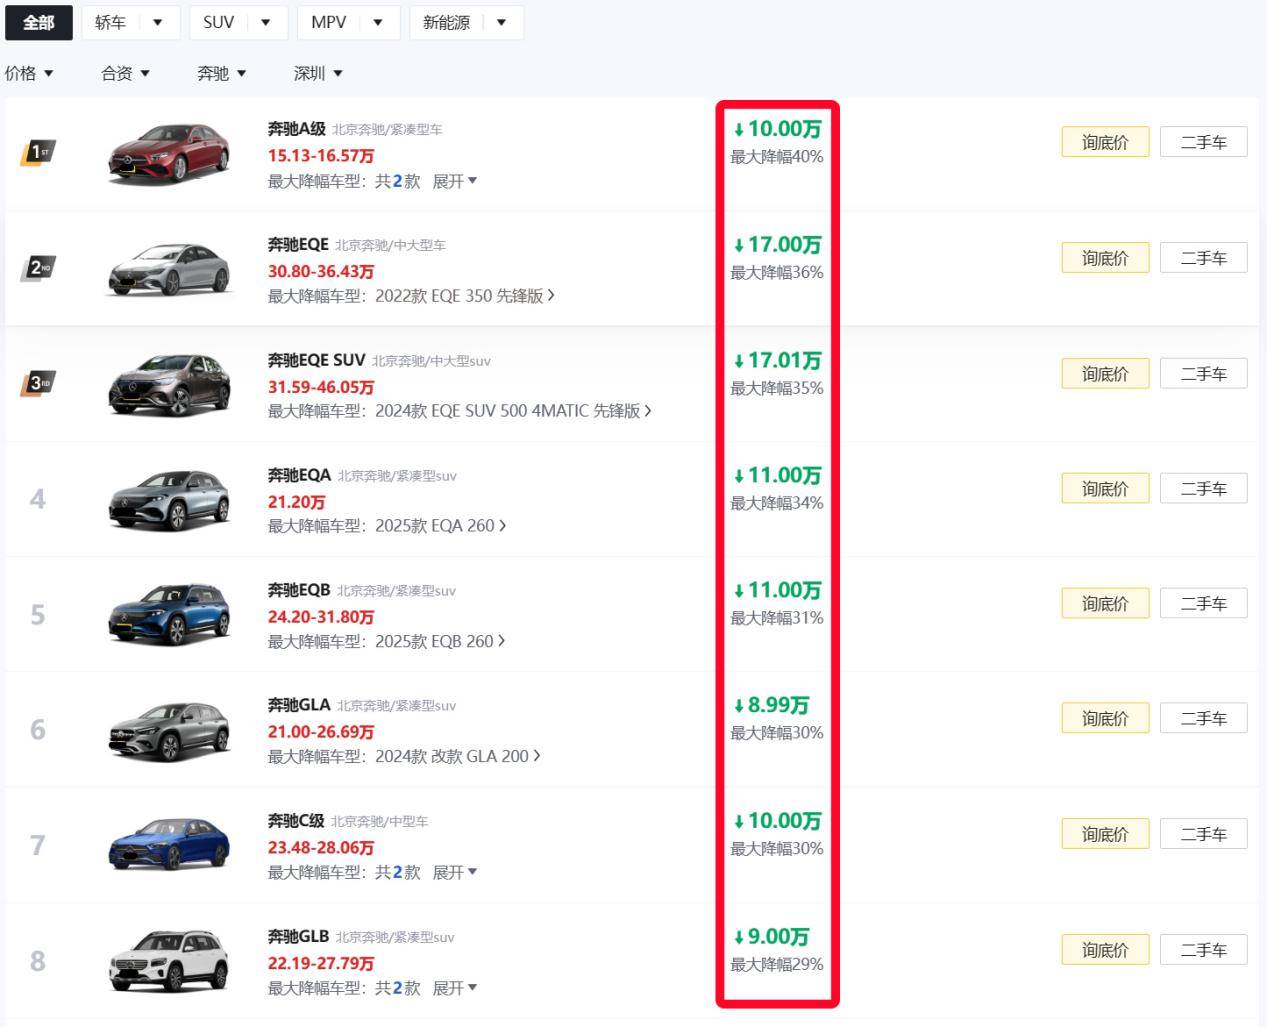Viewport: 1267px width, 1027px height.
Task: Expand 展开 for 奔驰A级 models
Action: (x=455, y=181)
